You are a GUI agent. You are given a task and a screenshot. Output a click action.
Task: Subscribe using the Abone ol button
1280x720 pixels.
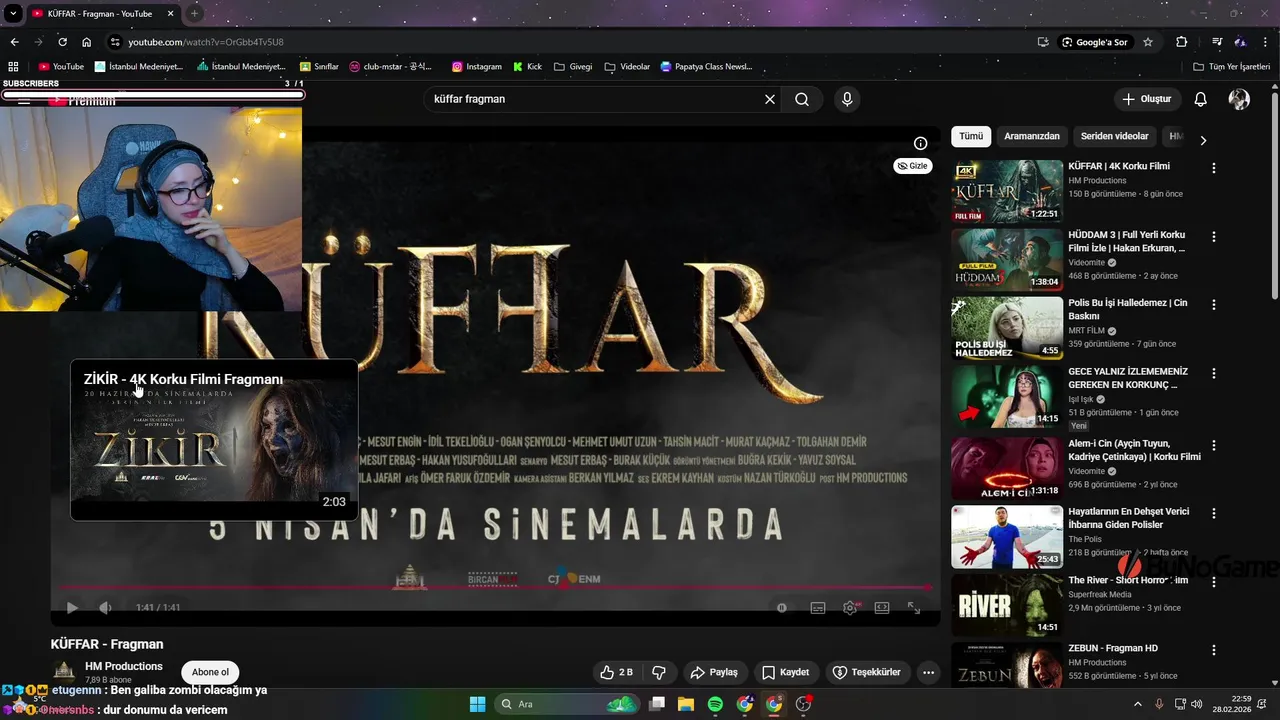(x=210, y=672)
